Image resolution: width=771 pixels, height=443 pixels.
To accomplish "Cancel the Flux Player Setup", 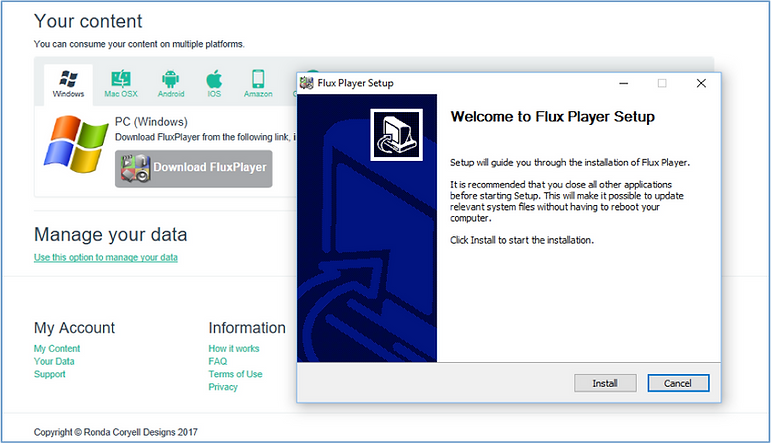I will click(678, 383).
